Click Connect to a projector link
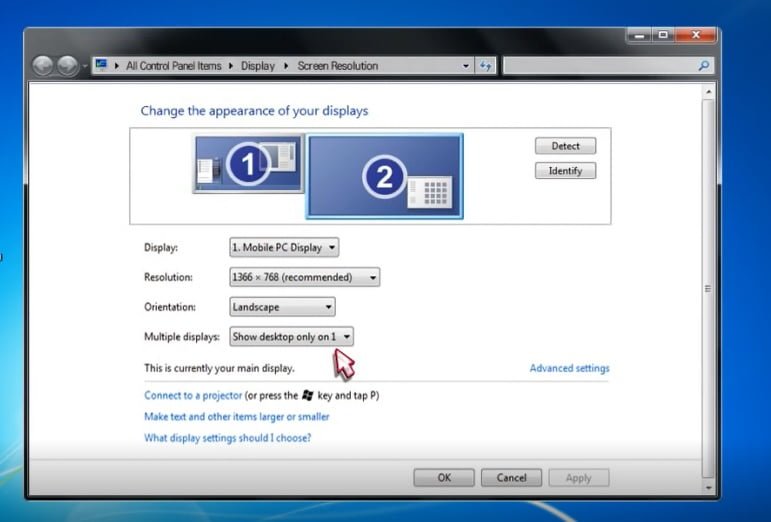Screen dimensions: 771x522 click(x=193, y=395)
